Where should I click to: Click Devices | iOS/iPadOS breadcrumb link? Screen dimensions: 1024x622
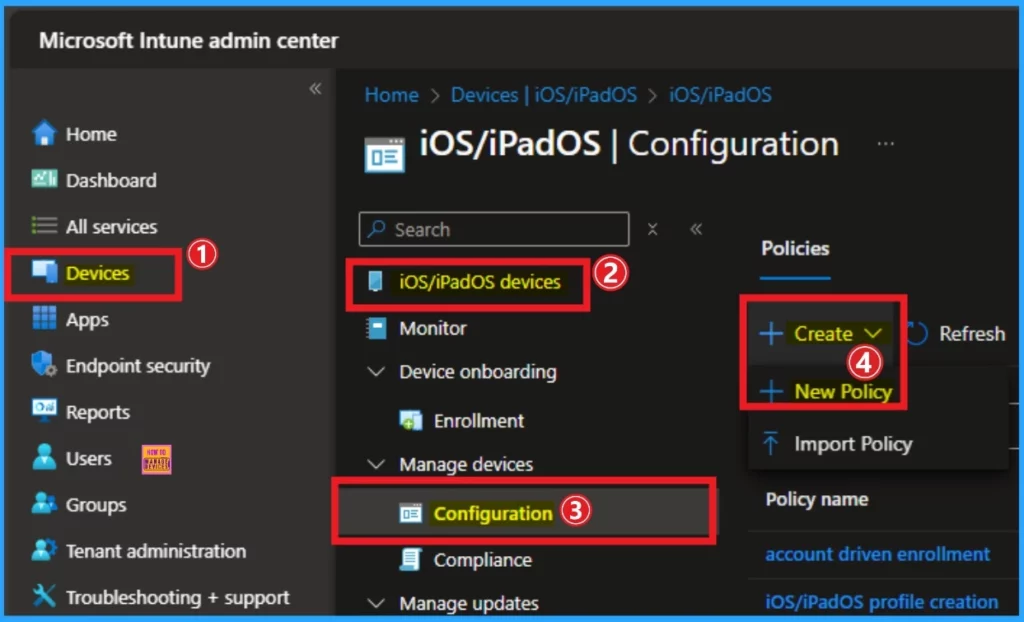click(x=544, y=95)
